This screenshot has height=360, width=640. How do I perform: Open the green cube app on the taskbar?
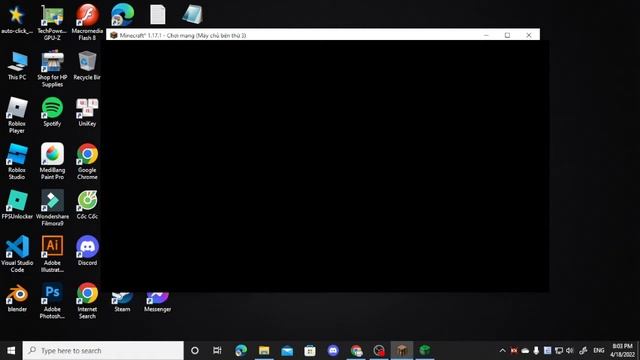click(x=425, y=350)
